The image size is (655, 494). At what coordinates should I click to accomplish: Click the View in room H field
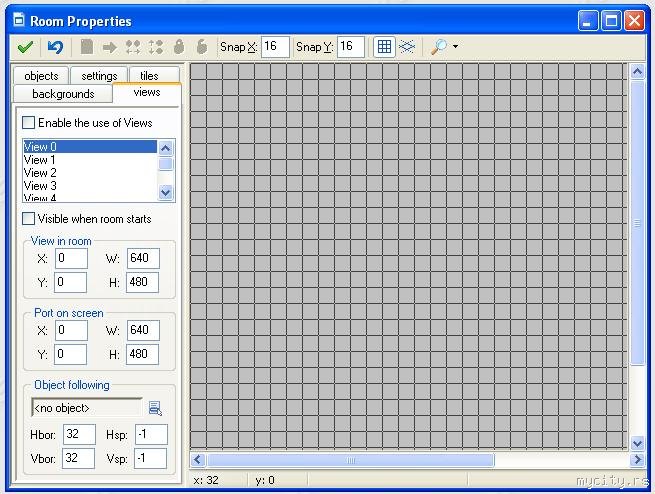click(142, 282)
